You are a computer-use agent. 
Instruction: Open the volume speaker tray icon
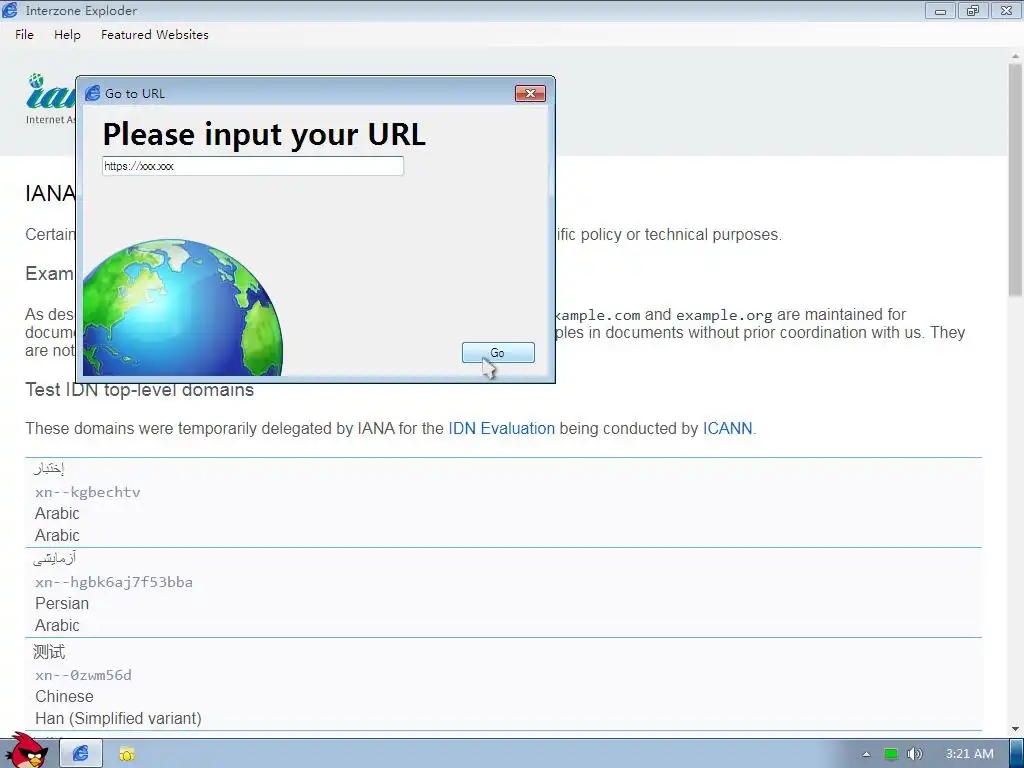(914, 754)
